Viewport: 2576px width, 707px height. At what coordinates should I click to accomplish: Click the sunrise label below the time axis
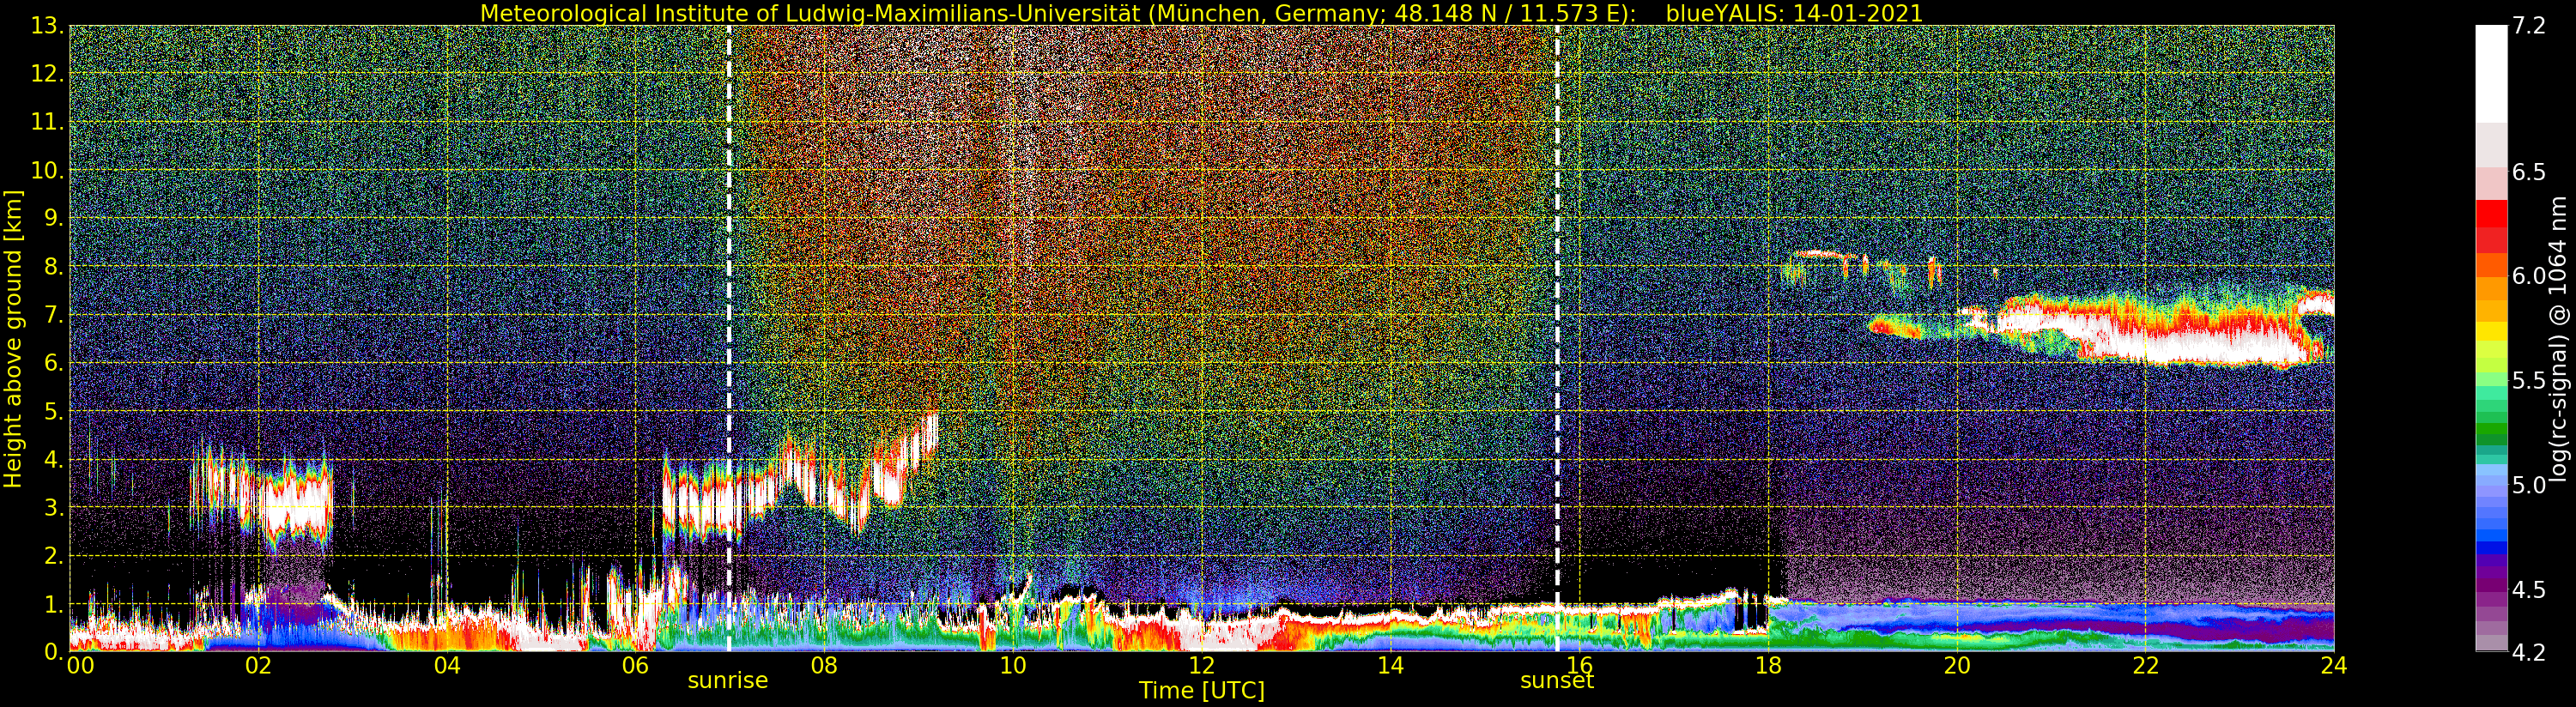pos(727,681)
